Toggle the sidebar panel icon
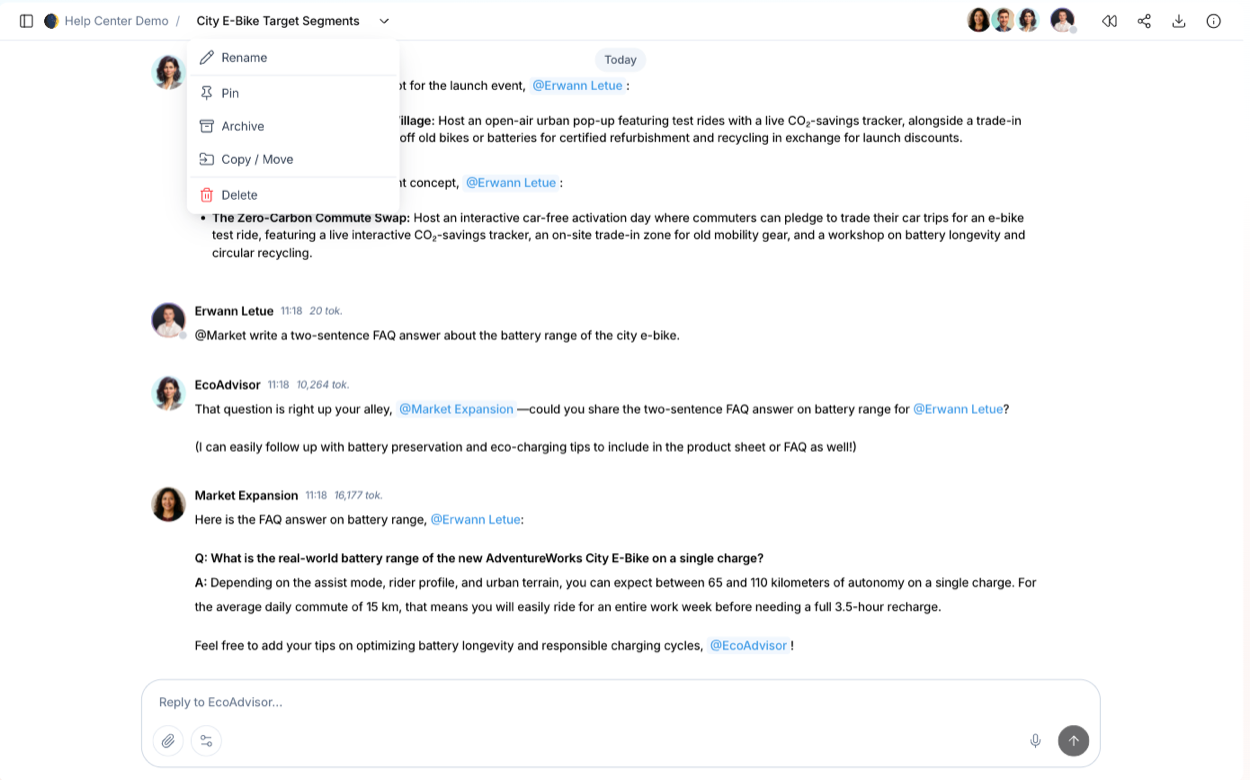Image resolution: width=1250 pixels, height=780 pixels. [27, 21]
